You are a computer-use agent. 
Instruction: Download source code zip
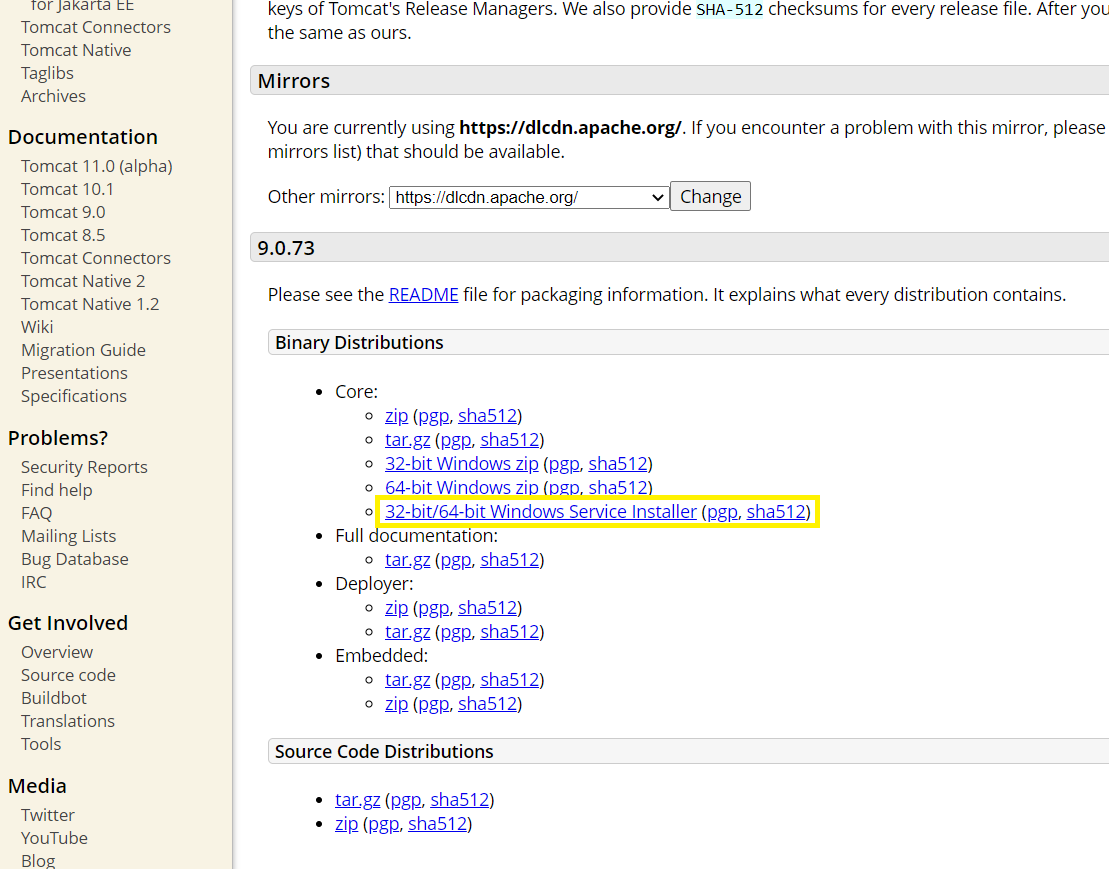tap(346, 824)
